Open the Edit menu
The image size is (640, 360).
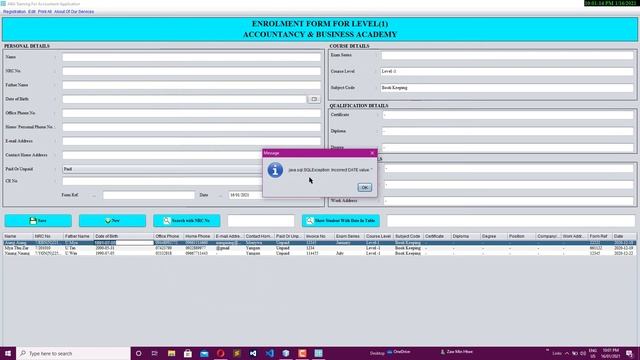click(x=32, y=12)
